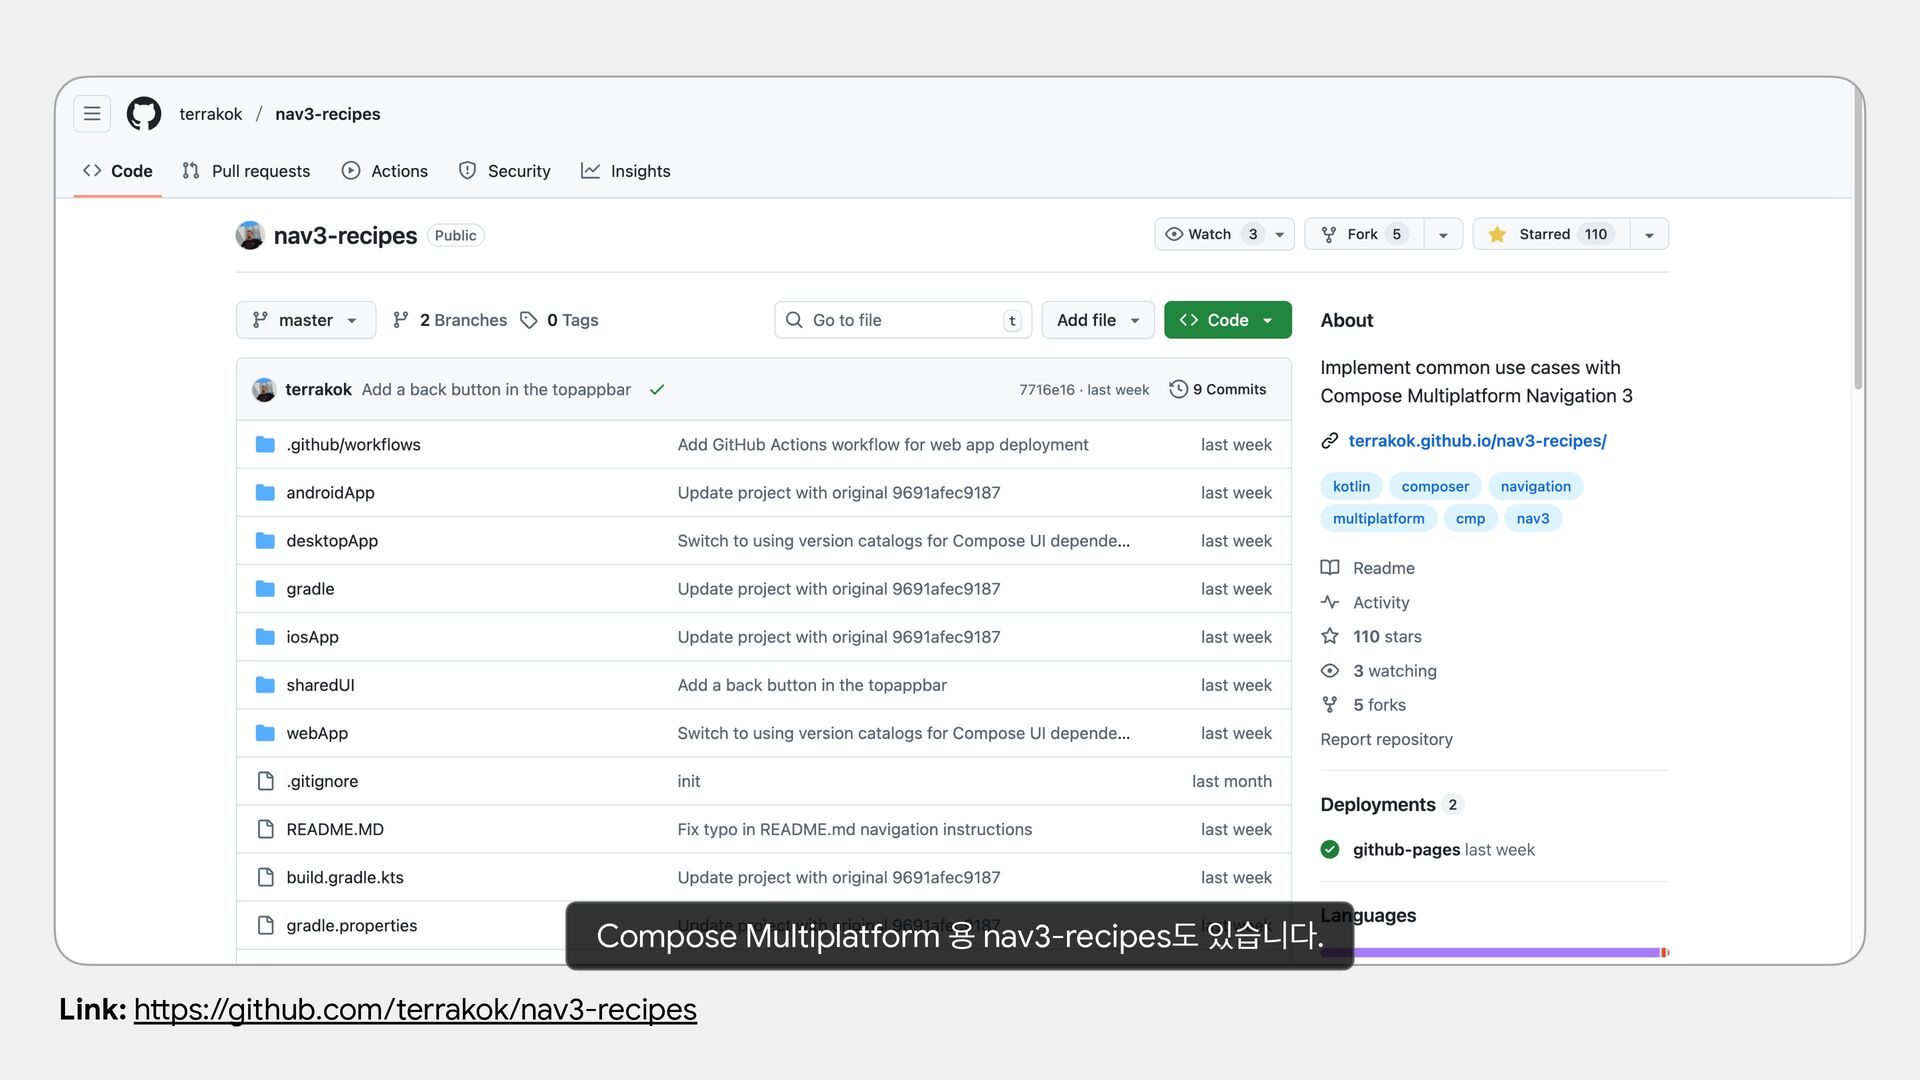Open the hamburger navigation menu
Screen dimensions: 1920x1080
coord(92,114)
